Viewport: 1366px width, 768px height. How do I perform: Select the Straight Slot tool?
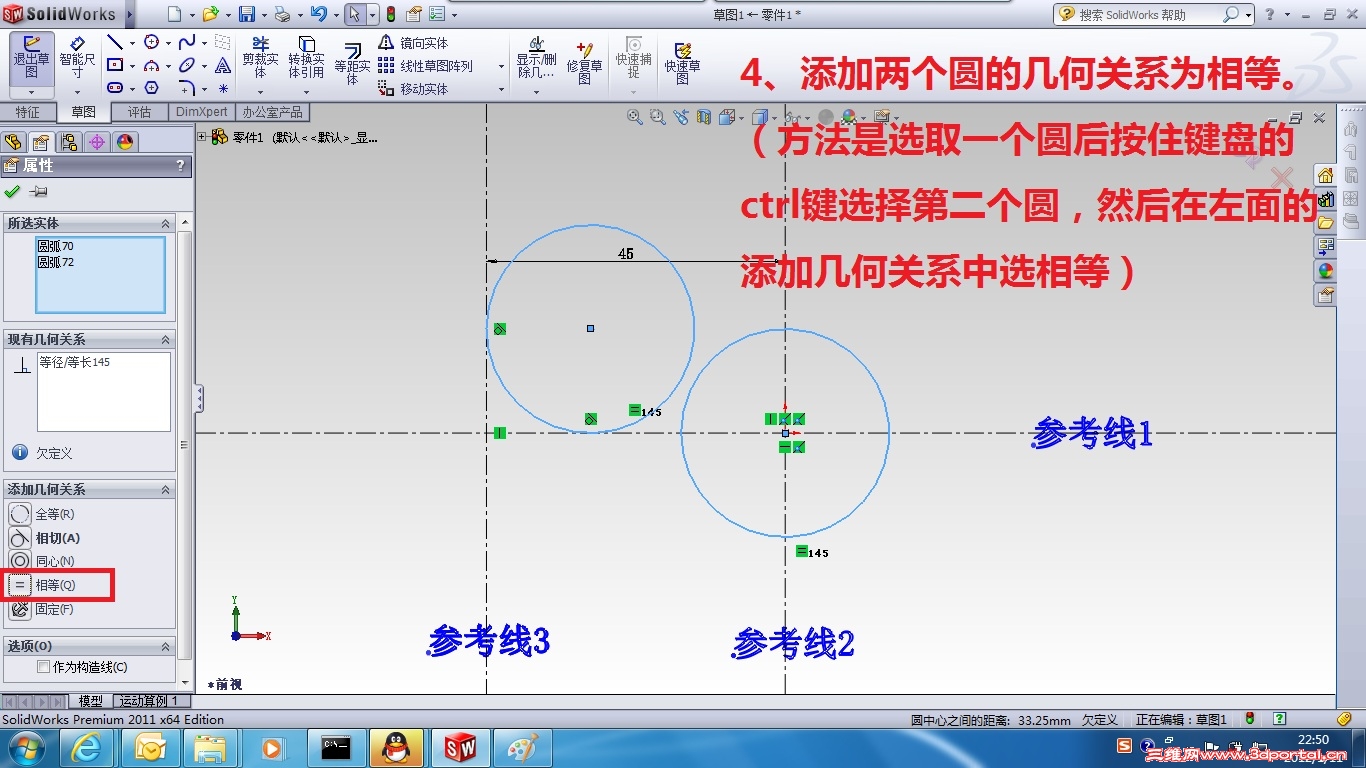[115, 89]
